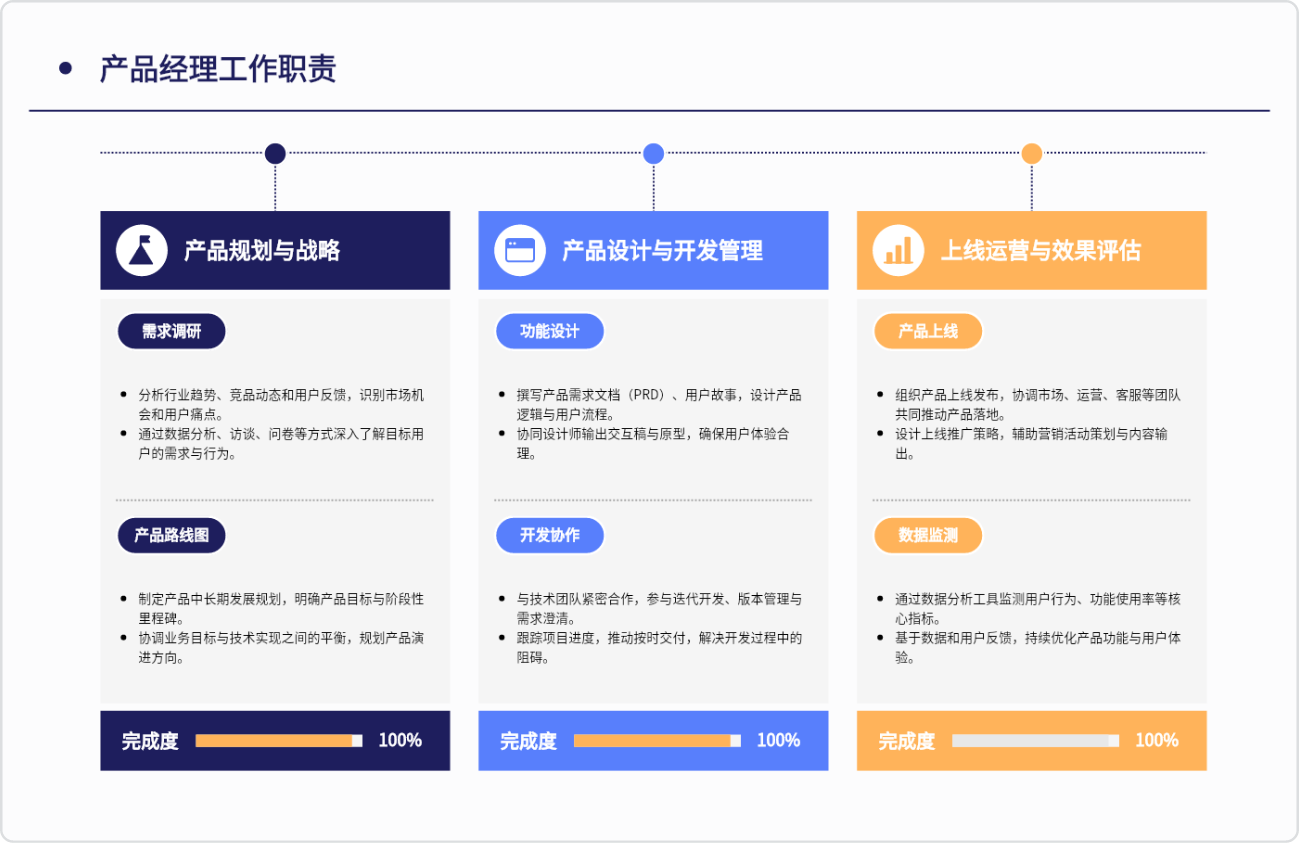
Task: Click 完成度 label in the orange footer
Action: tap(907, 741)
